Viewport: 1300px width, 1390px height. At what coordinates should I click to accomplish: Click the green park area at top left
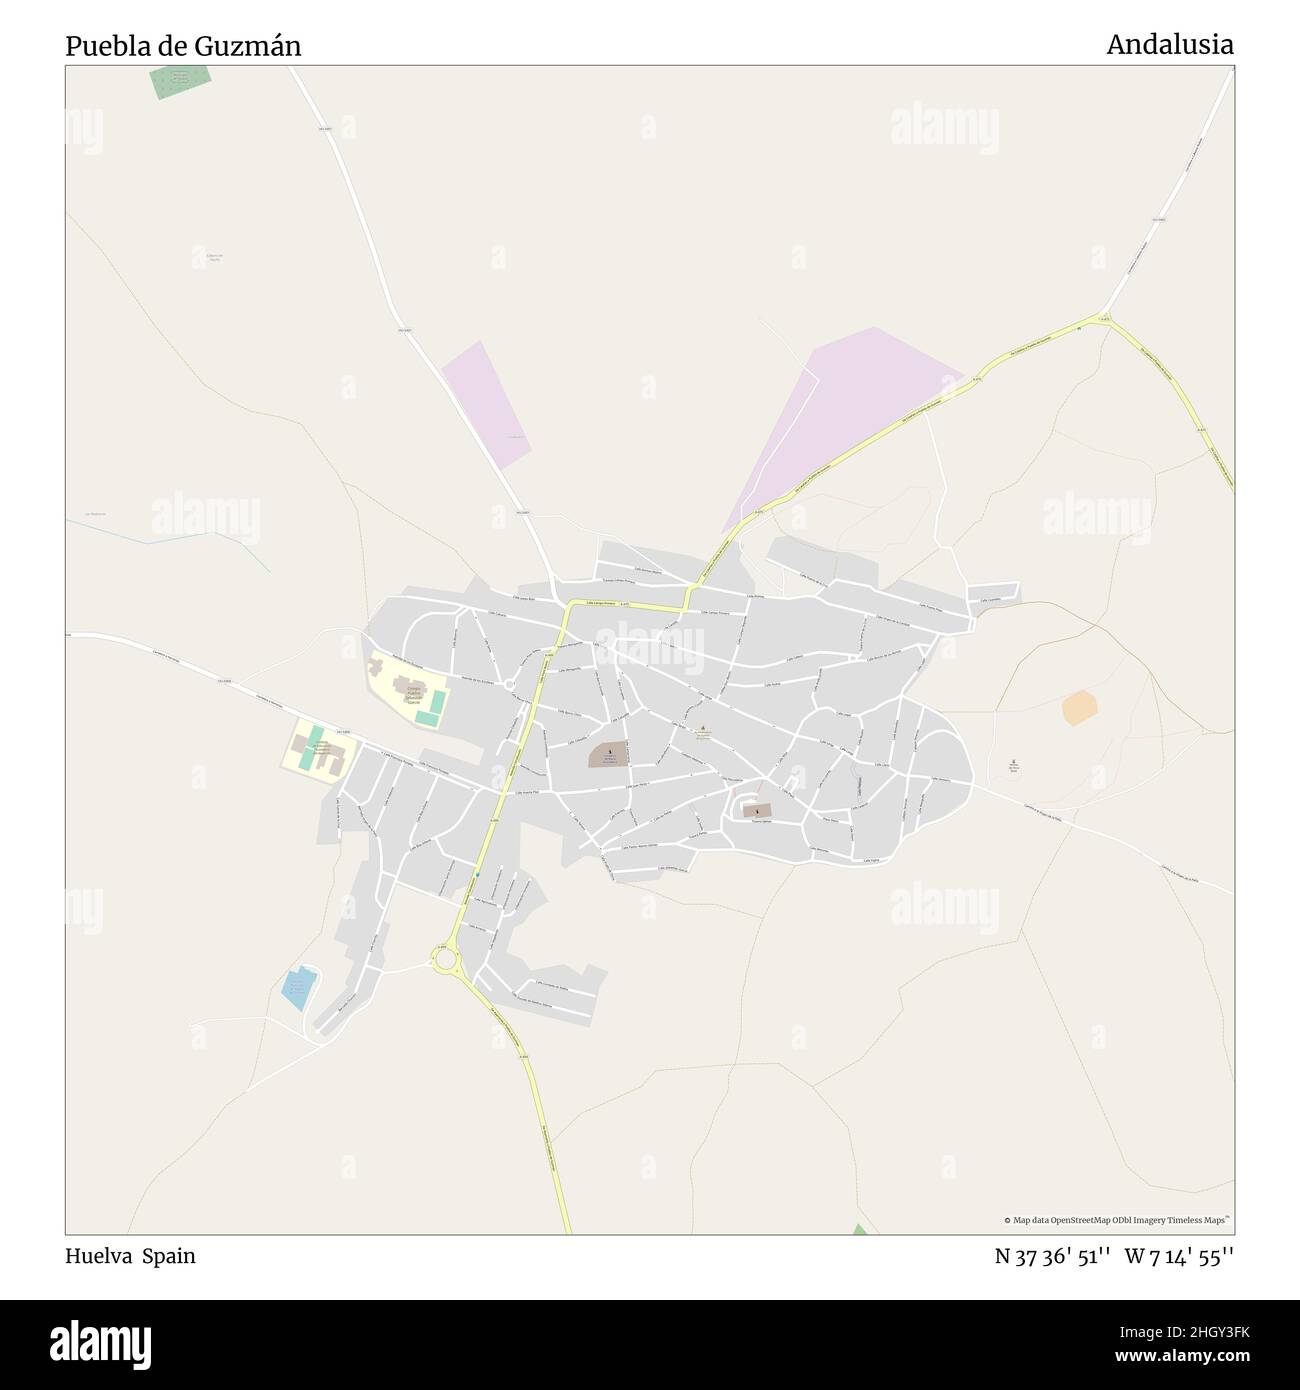click(x=181, y=82)
